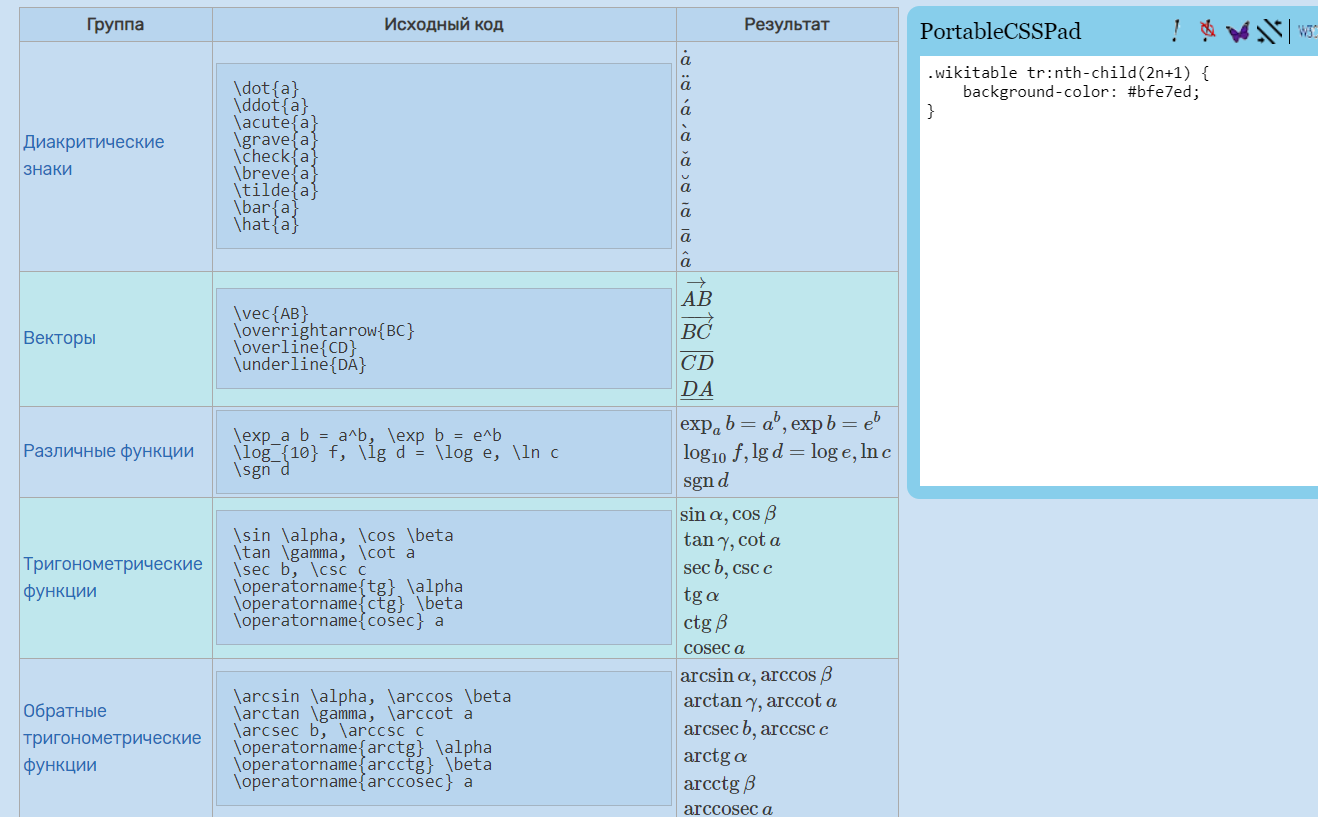Open the Векторы link

click(x=60, y=338)
